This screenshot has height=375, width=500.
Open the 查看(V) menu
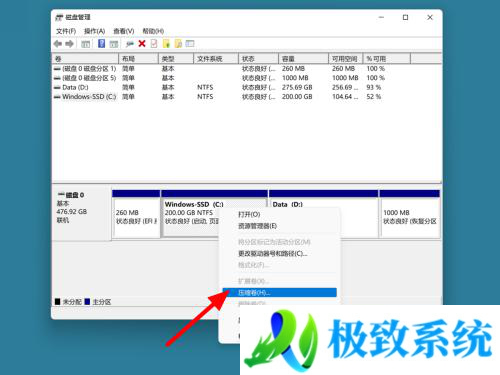pyautogui.click(x=124, y=31)
